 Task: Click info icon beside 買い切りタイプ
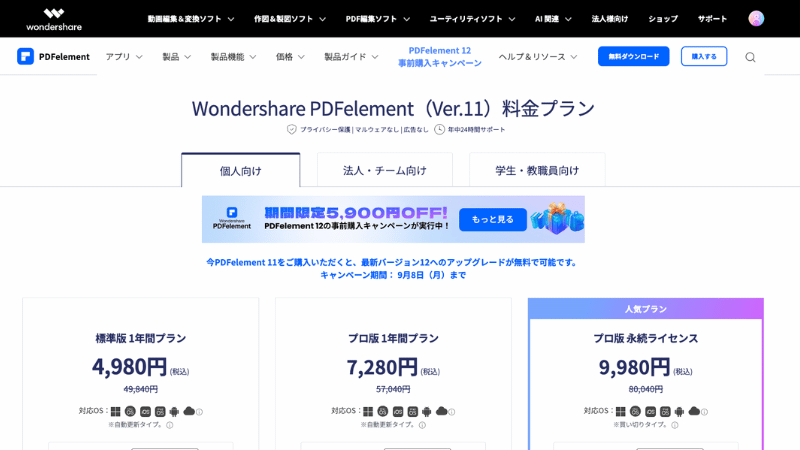[675, 425]
